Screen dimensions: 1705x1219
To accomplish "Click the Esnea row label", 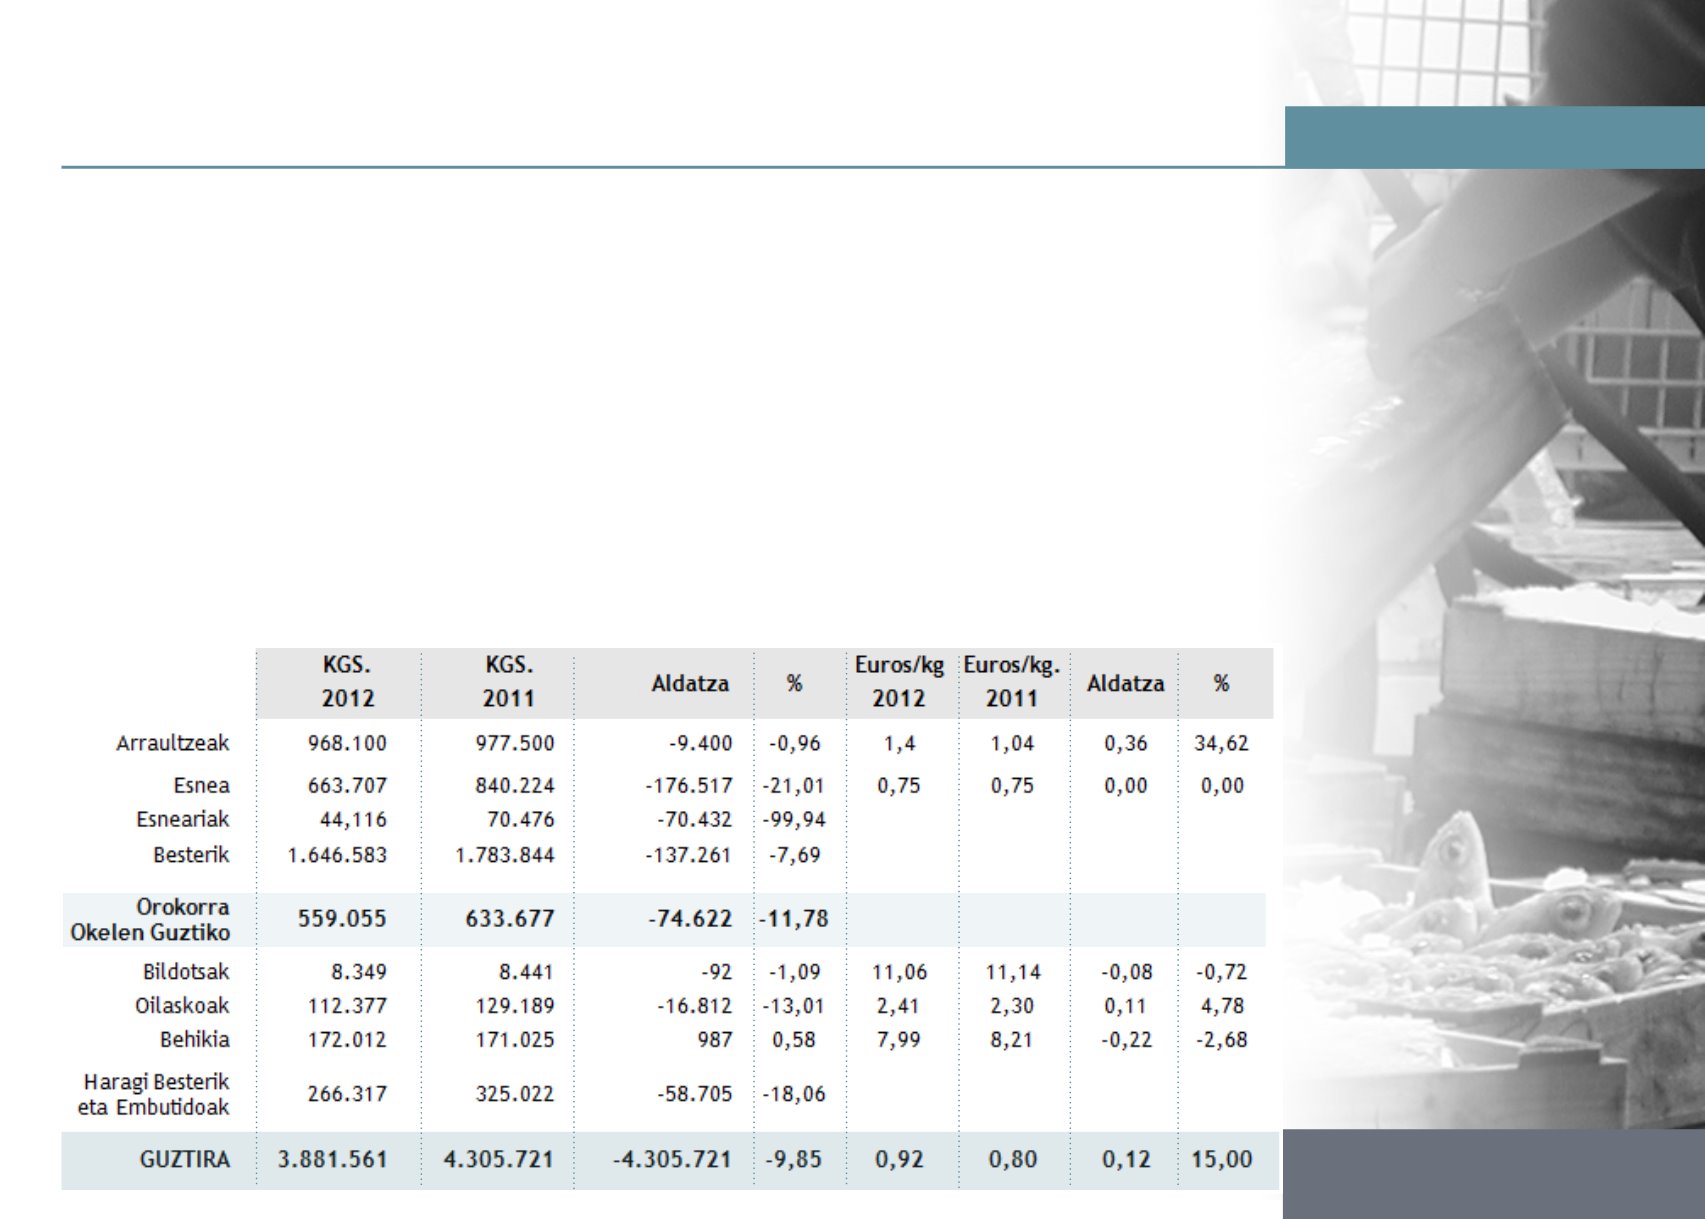I will point(201,785).
